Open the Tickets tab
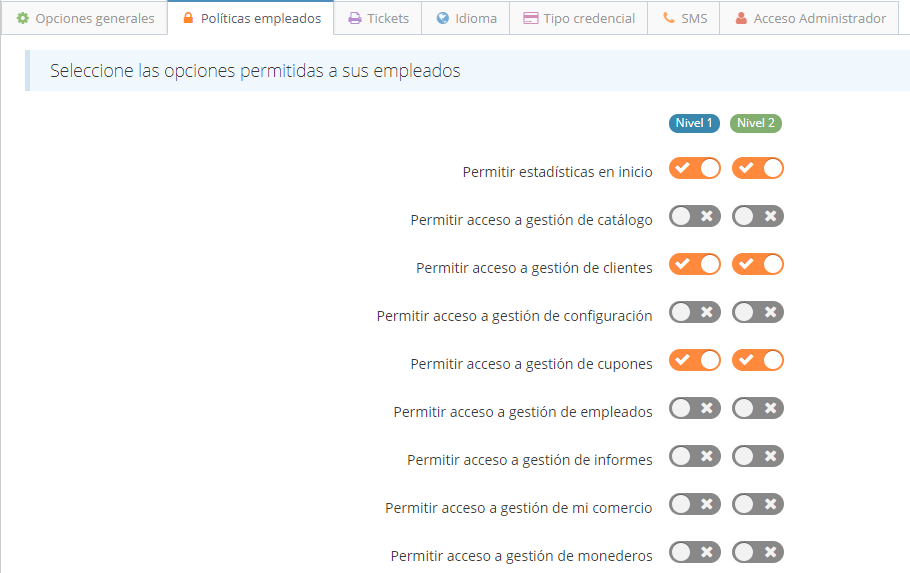The image size is (910, 573). pos(378,18)
